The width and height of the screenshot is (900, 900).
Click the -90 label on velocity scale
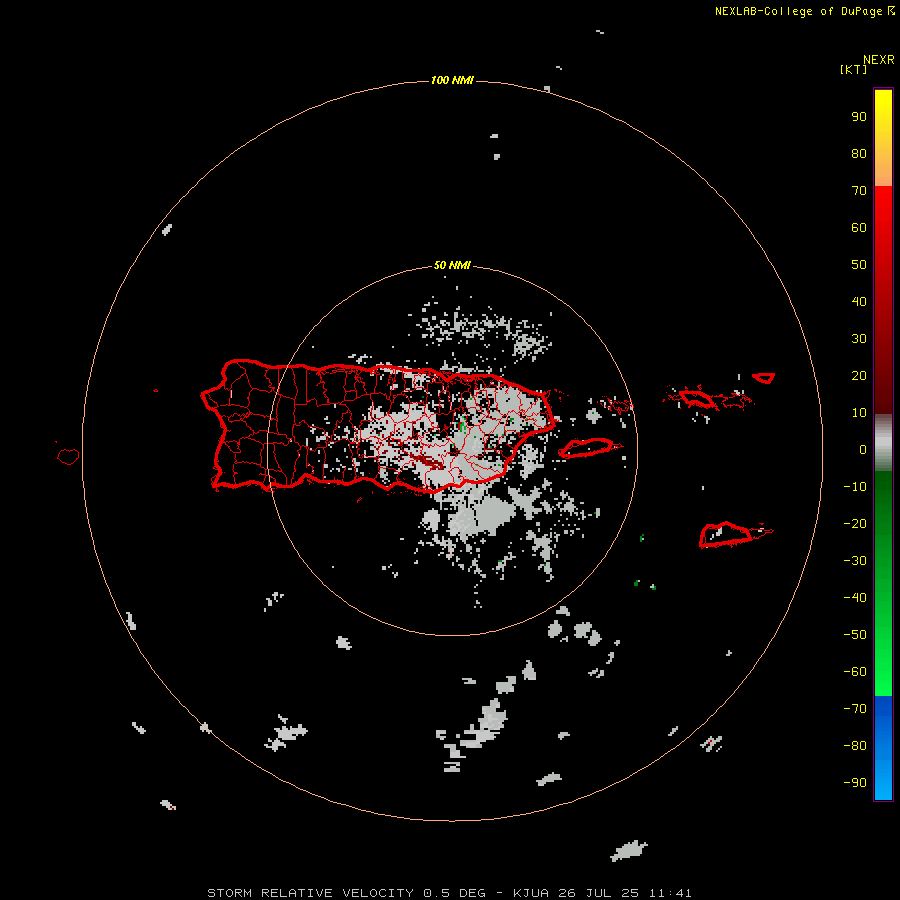(855, 783)
